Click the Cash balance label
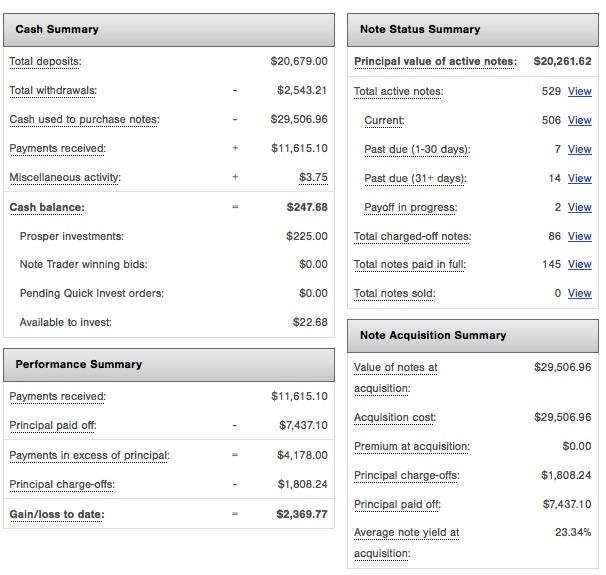The height and width of the screenshot is (575, 606). click(x=47, y=207)
